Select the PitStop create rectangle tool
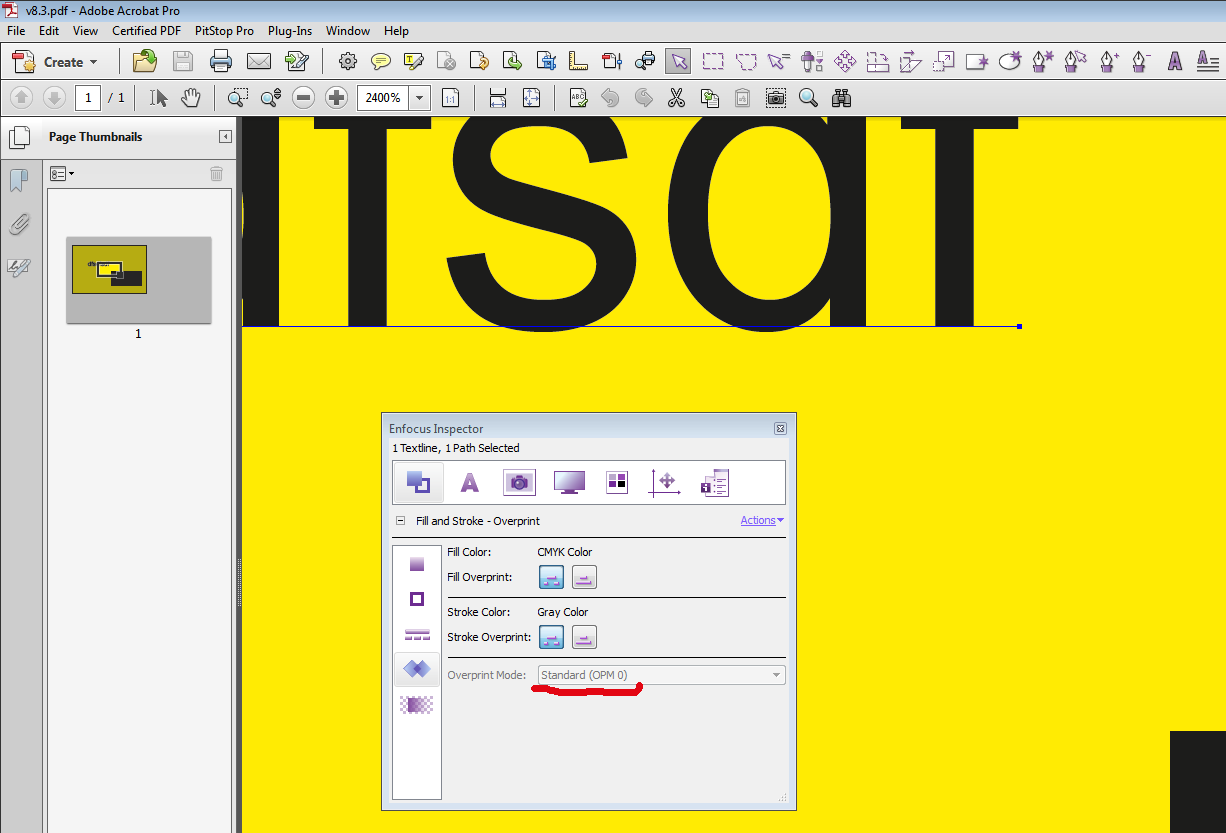This screenshot has width=1226, height=833. tap(977, 62)
